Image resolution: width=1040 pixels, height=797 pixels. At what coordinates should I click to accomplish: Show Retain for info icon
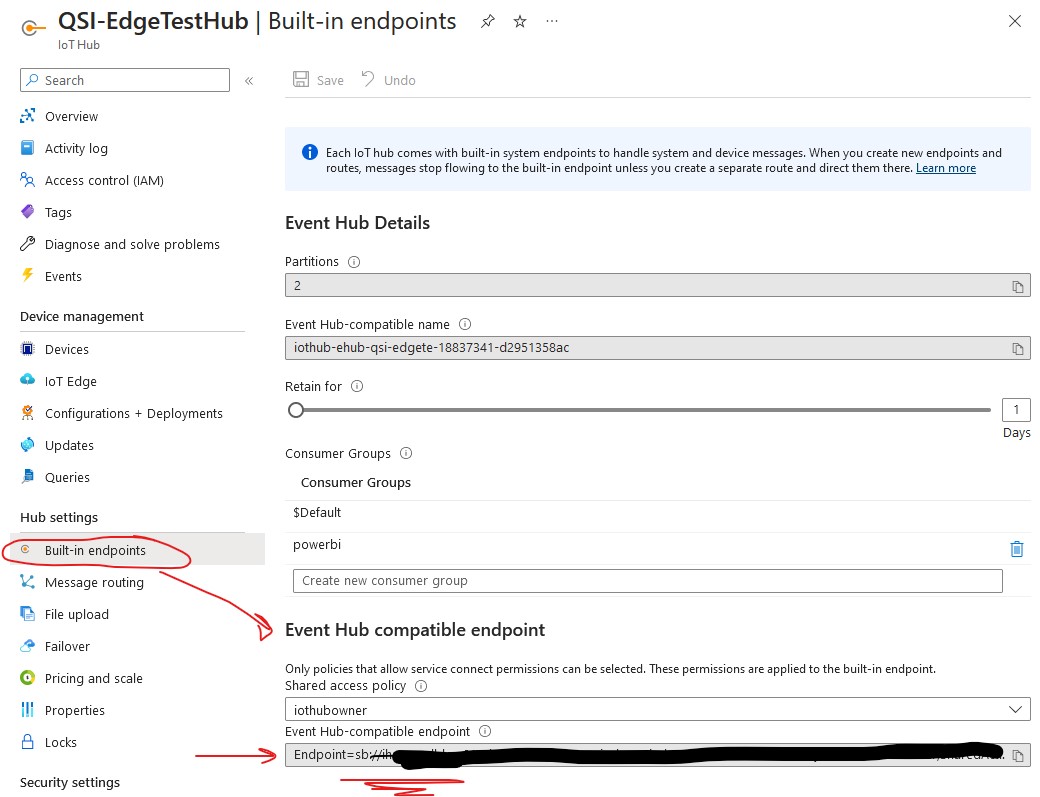coord(357,387)
